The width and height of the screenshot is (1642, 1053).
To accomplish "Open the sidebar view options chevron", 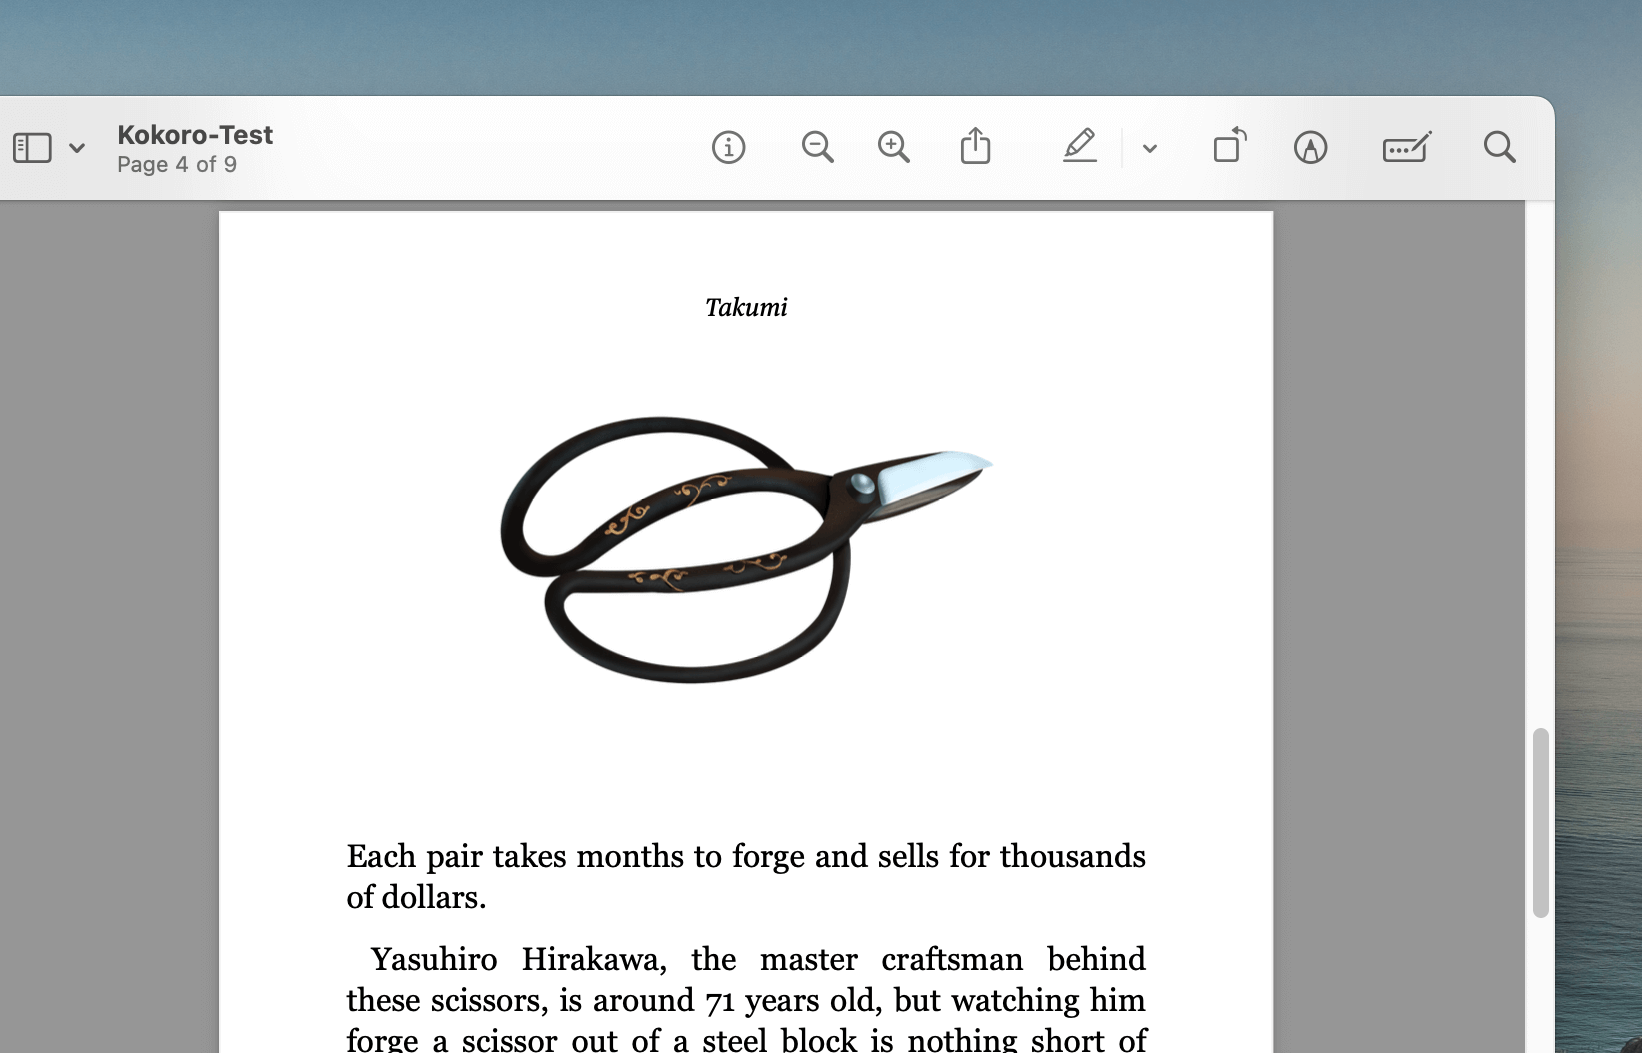I will pos(77,148).
